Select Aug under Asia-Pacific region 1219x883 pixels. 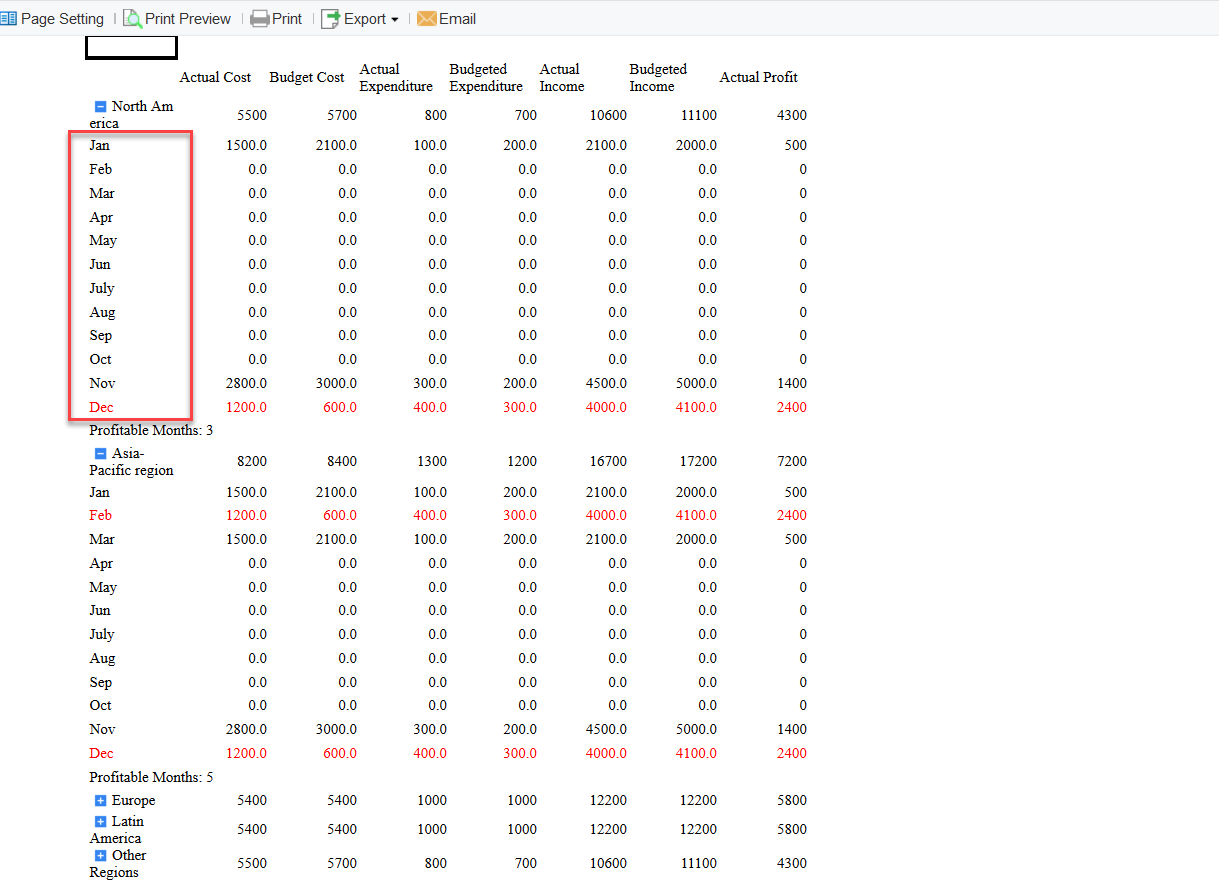pyautogui.click(x=102, y=658)
